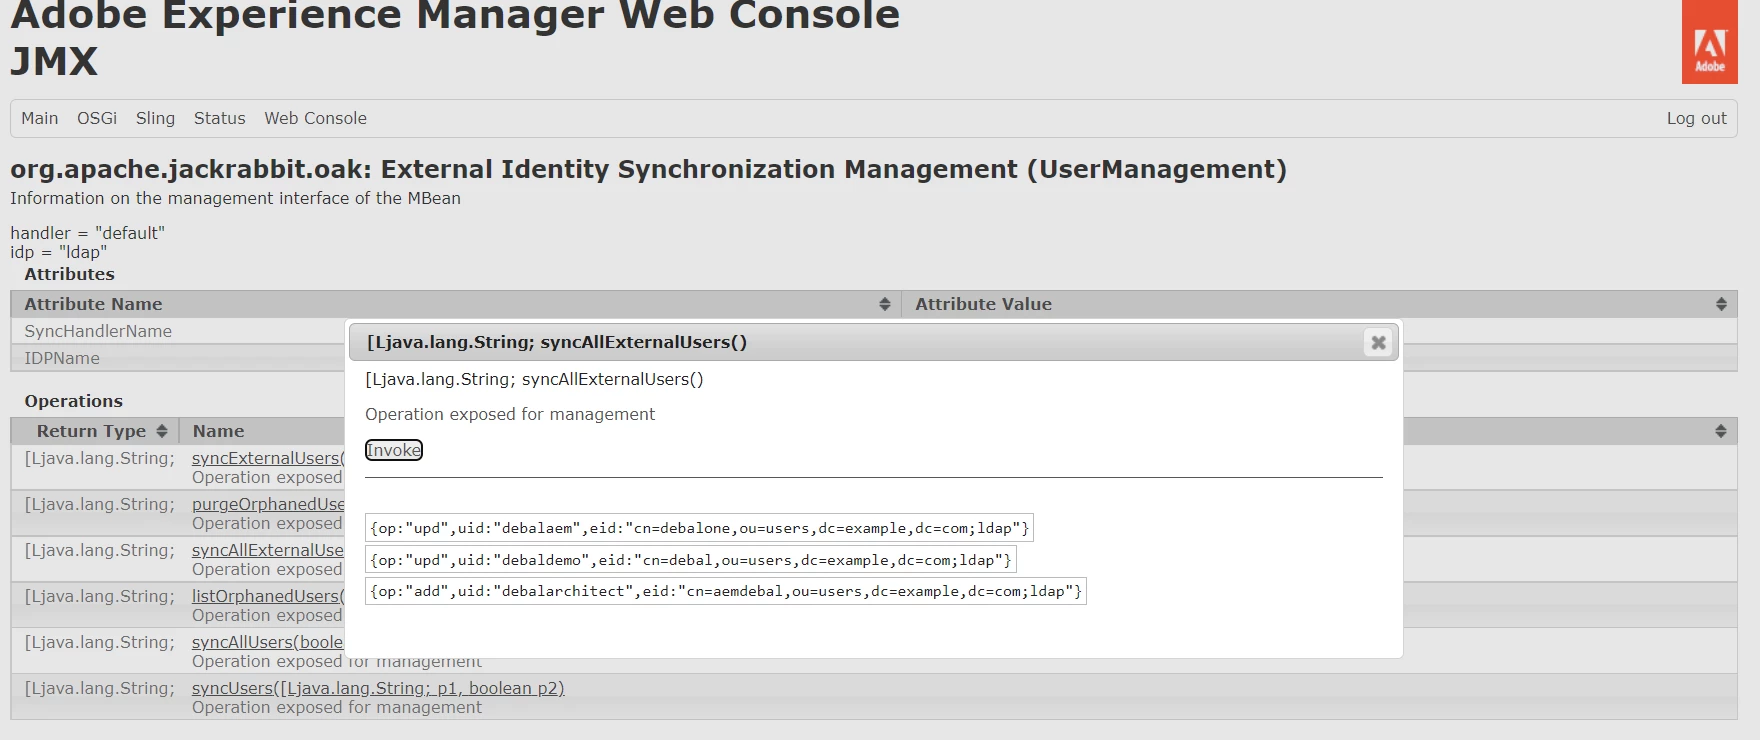
Task: Select the debaldemo upd result field
Action: coord(691,560)
